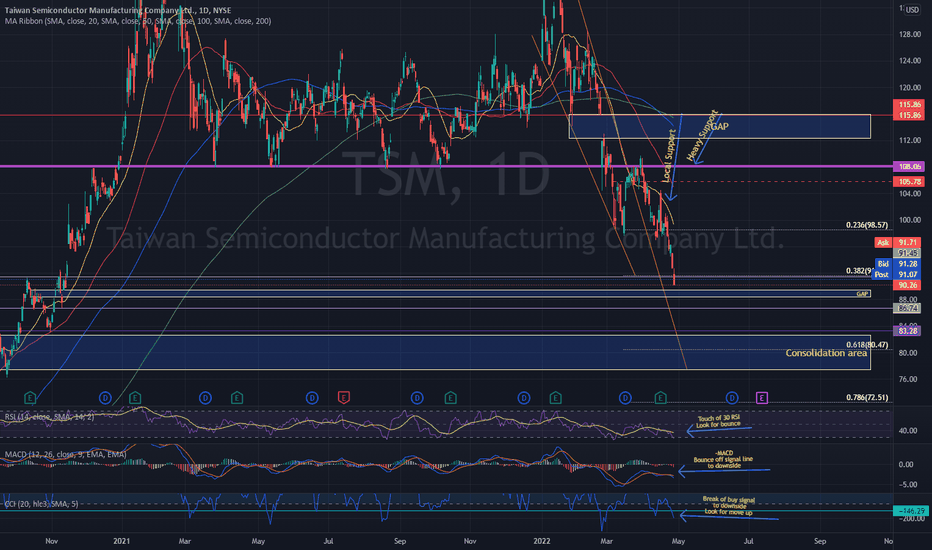This screenshot has height=550, width=932.
Task: Select the 'Local Support' annotation text
Action: (669, 156)
